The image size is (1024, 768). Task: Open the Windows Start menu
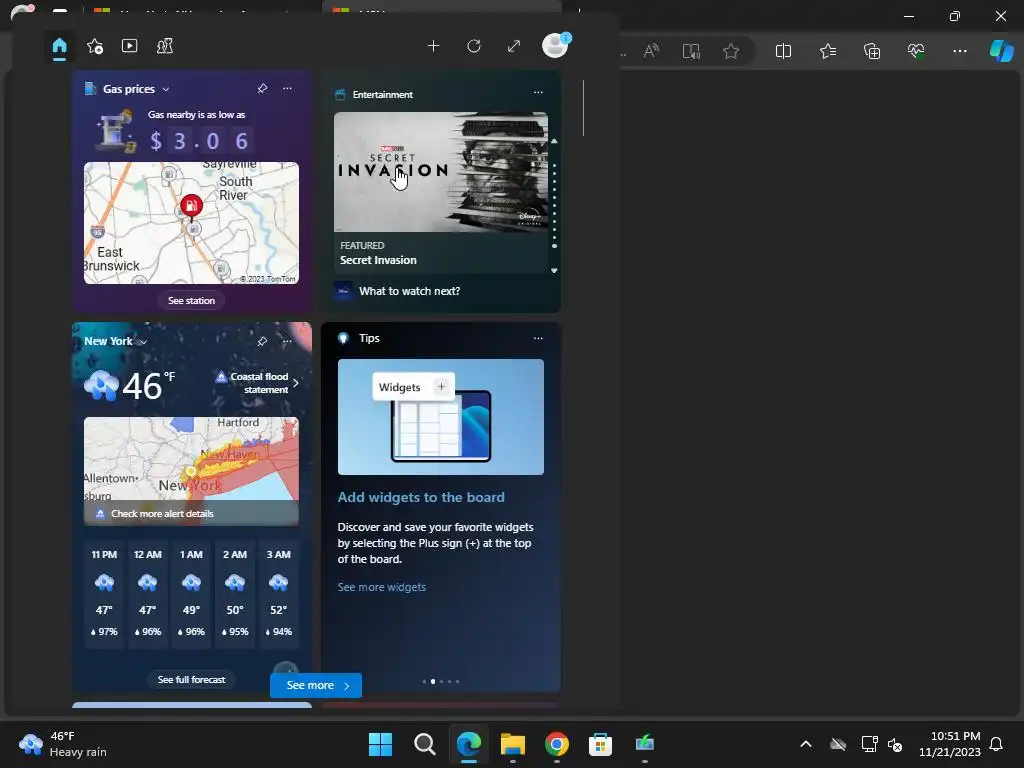point(381,744)
